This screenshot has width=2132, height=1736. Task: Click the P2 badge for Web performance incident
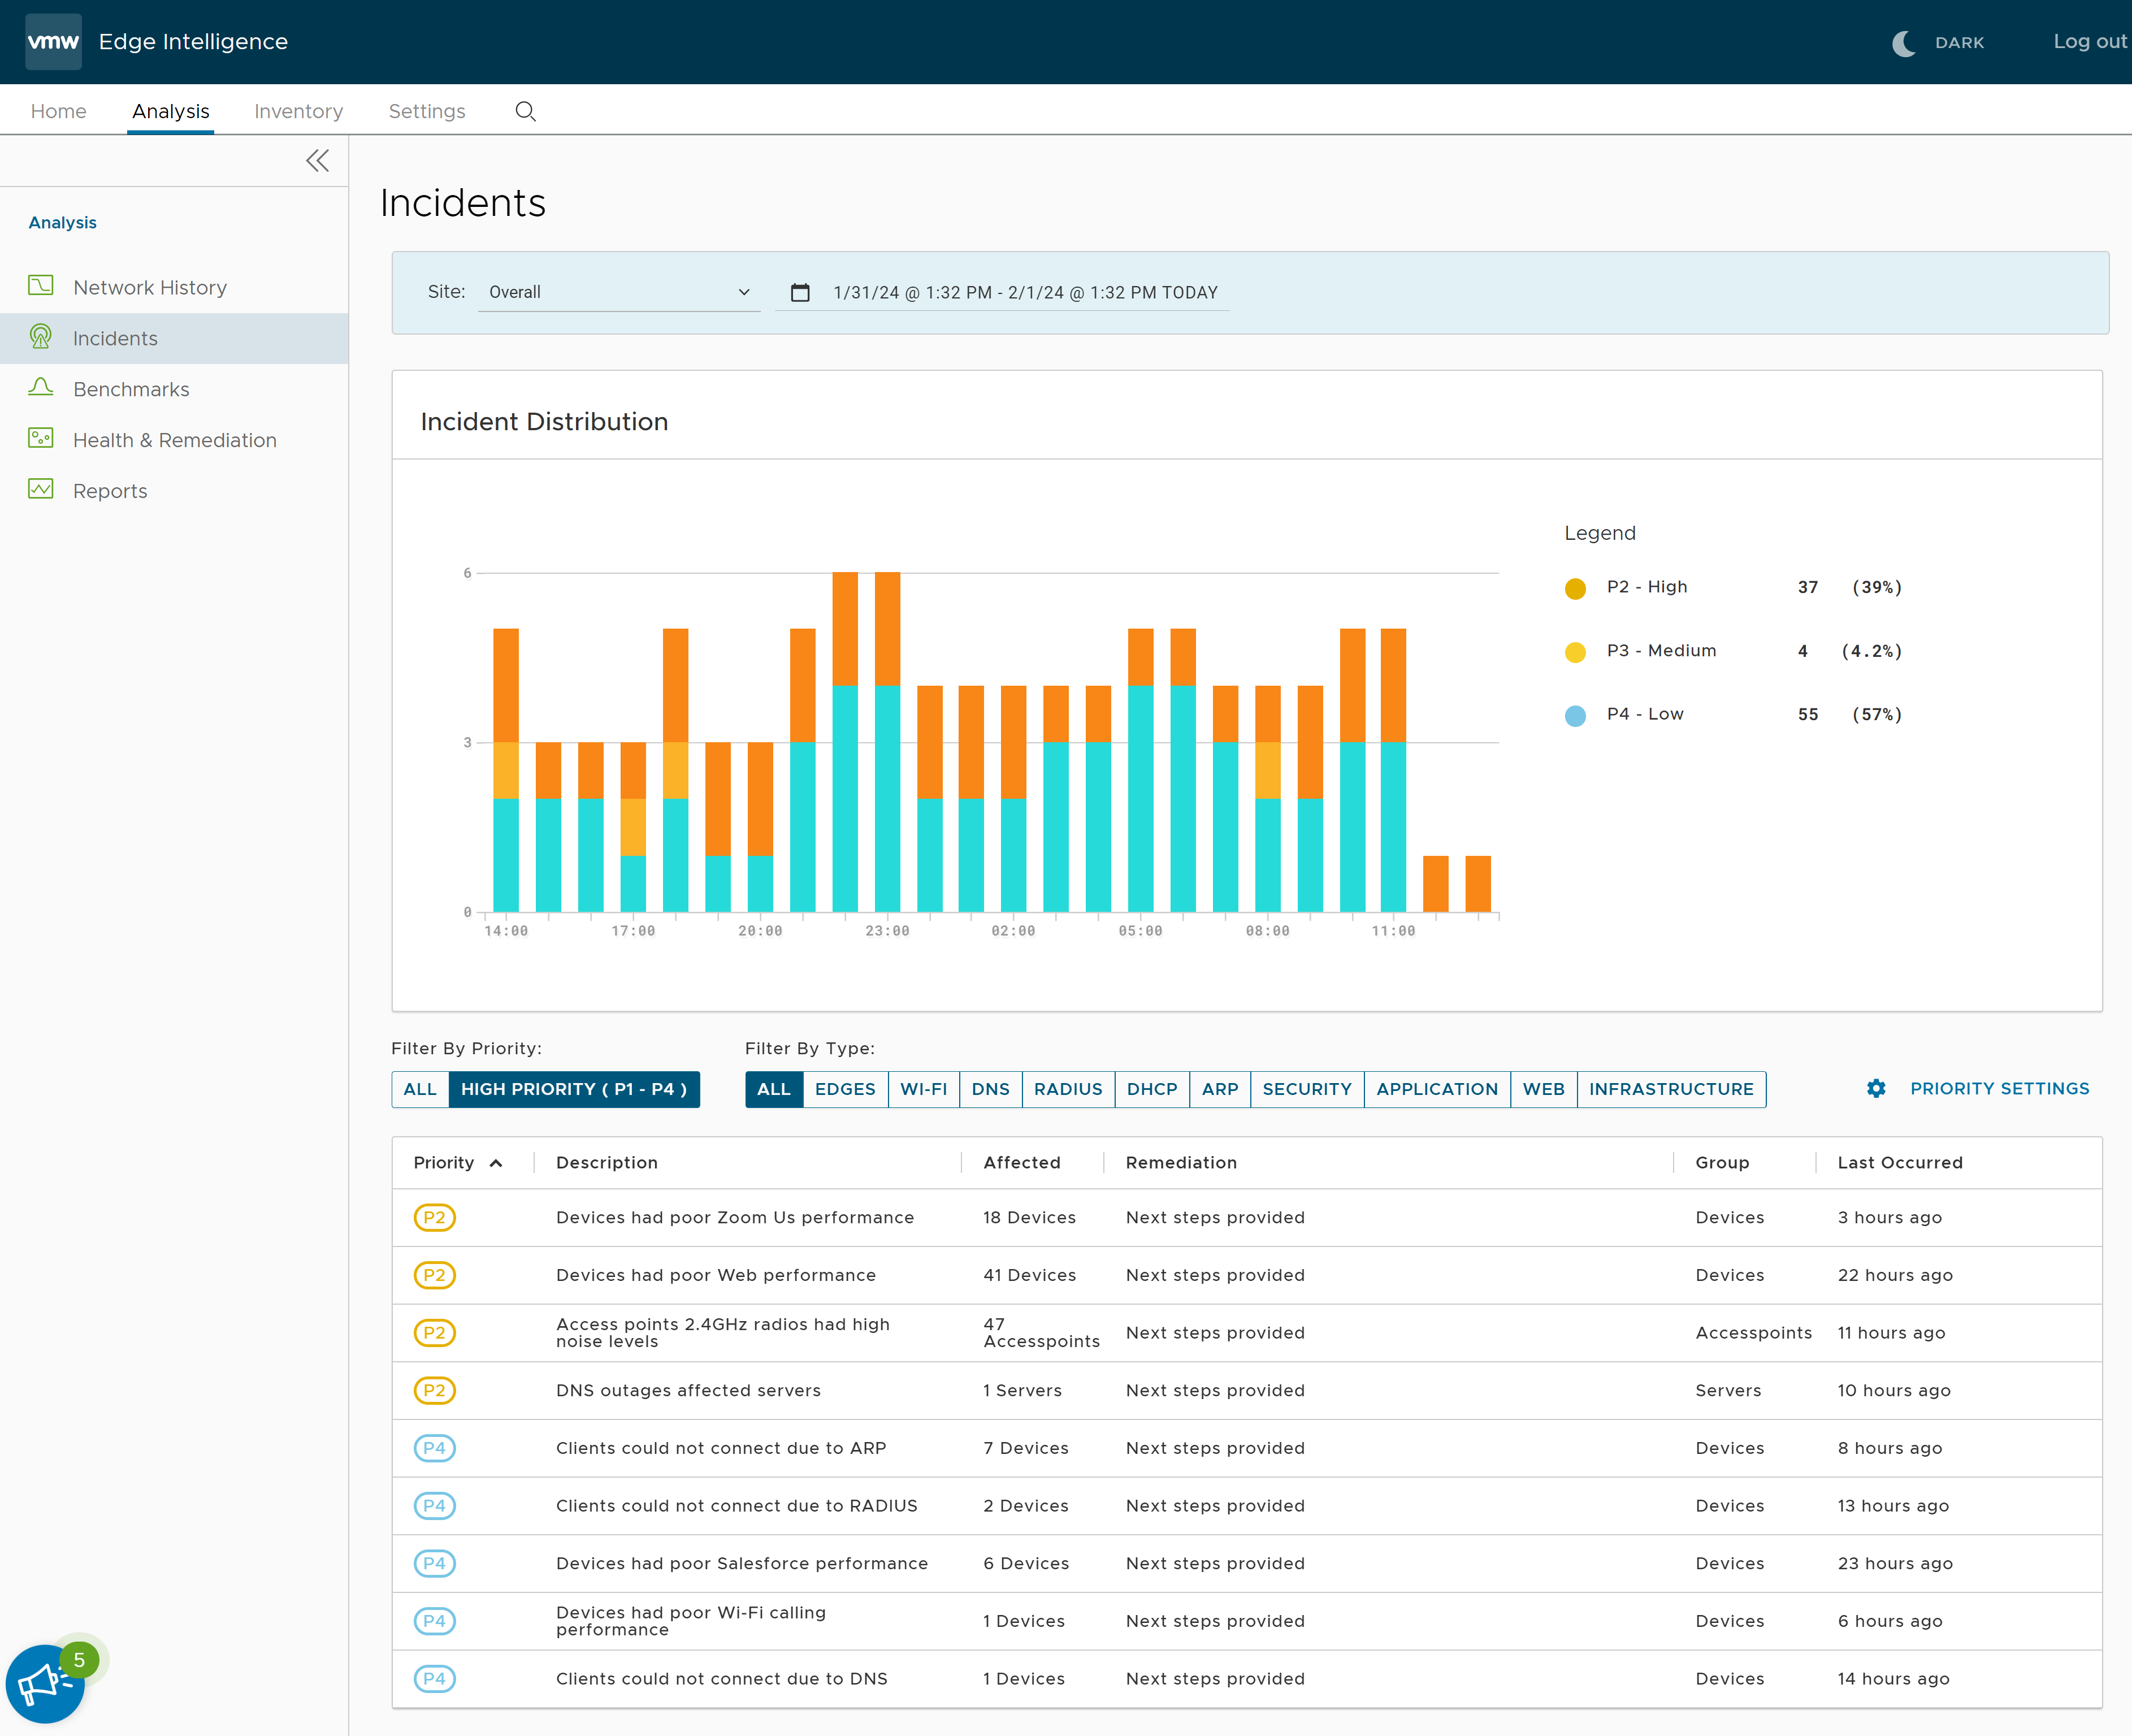pos(435,1275)
